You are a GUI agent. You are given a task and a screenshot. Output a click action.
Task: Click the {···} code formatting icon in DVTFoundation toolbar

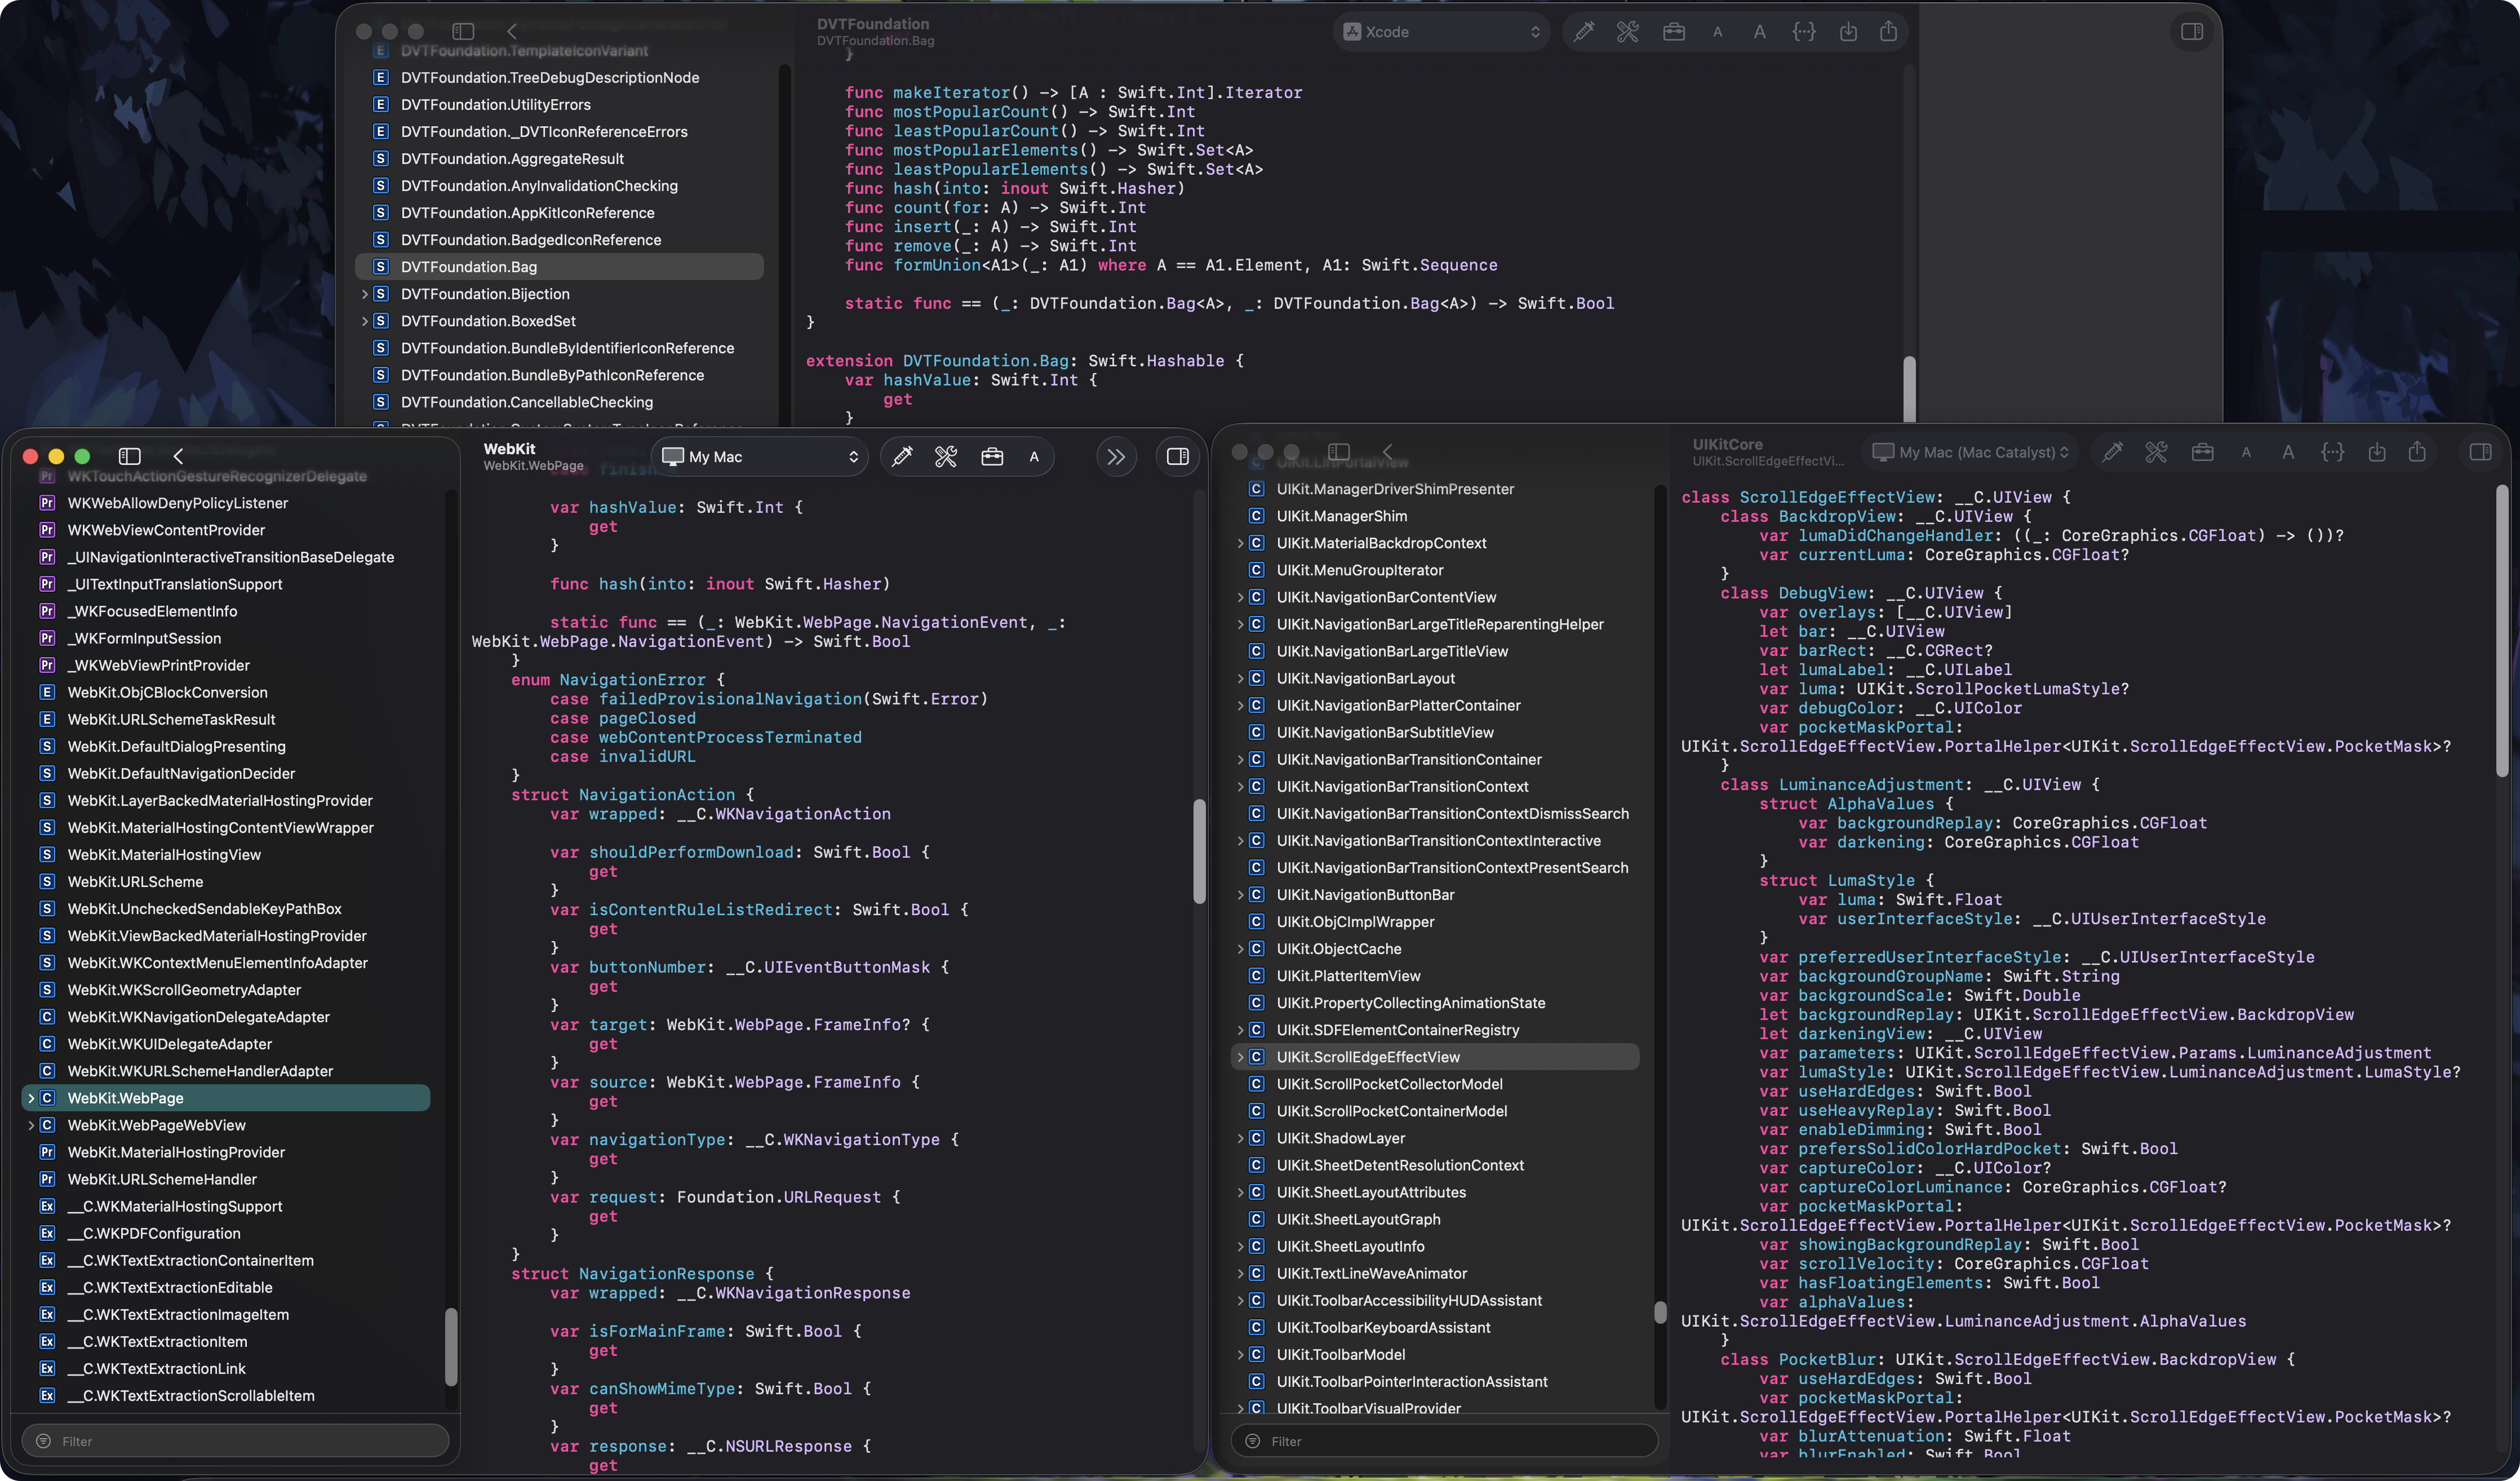click(1804, 31)
